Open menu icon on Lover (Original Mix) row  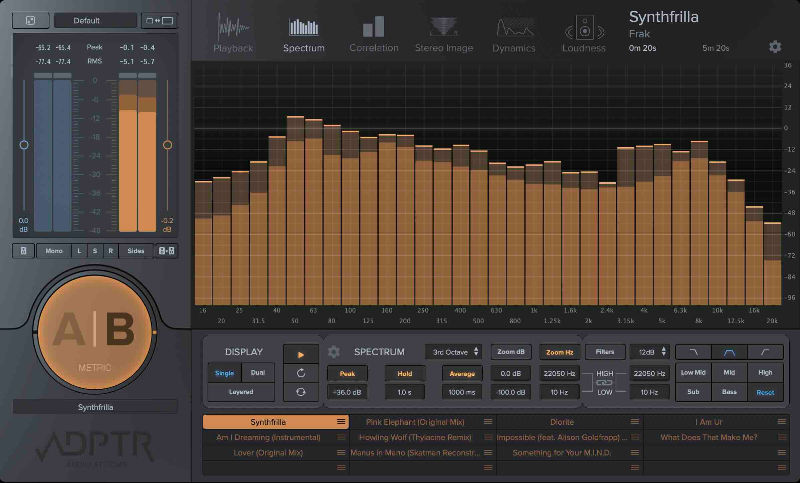(341, 452)
